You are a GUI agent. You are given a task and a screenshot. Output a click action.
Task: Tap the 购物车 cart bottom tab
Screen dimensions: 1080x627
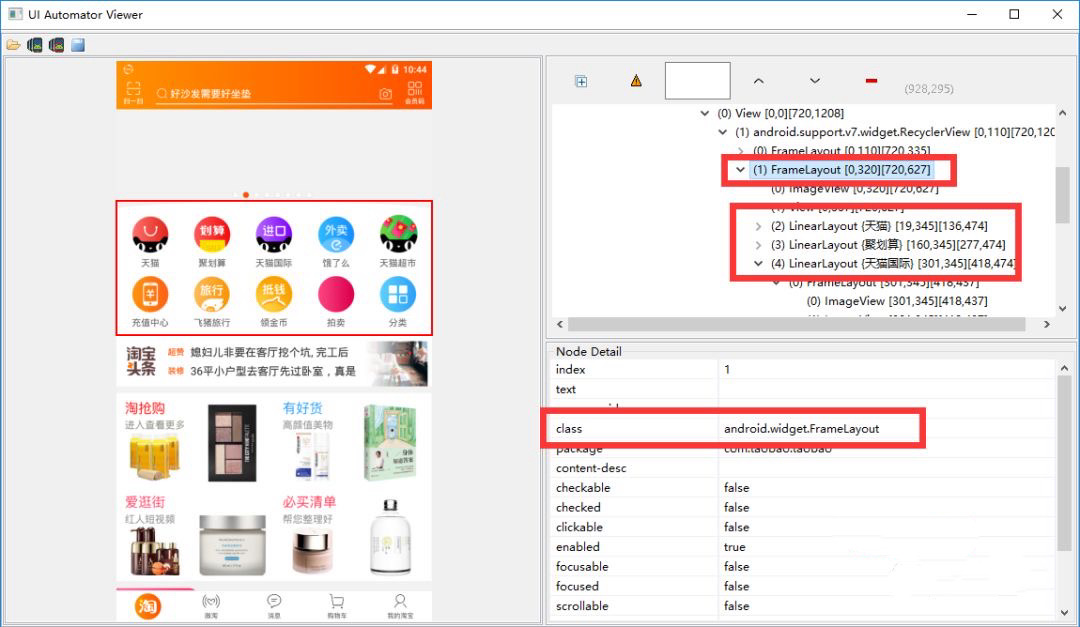tap(337, 606)
